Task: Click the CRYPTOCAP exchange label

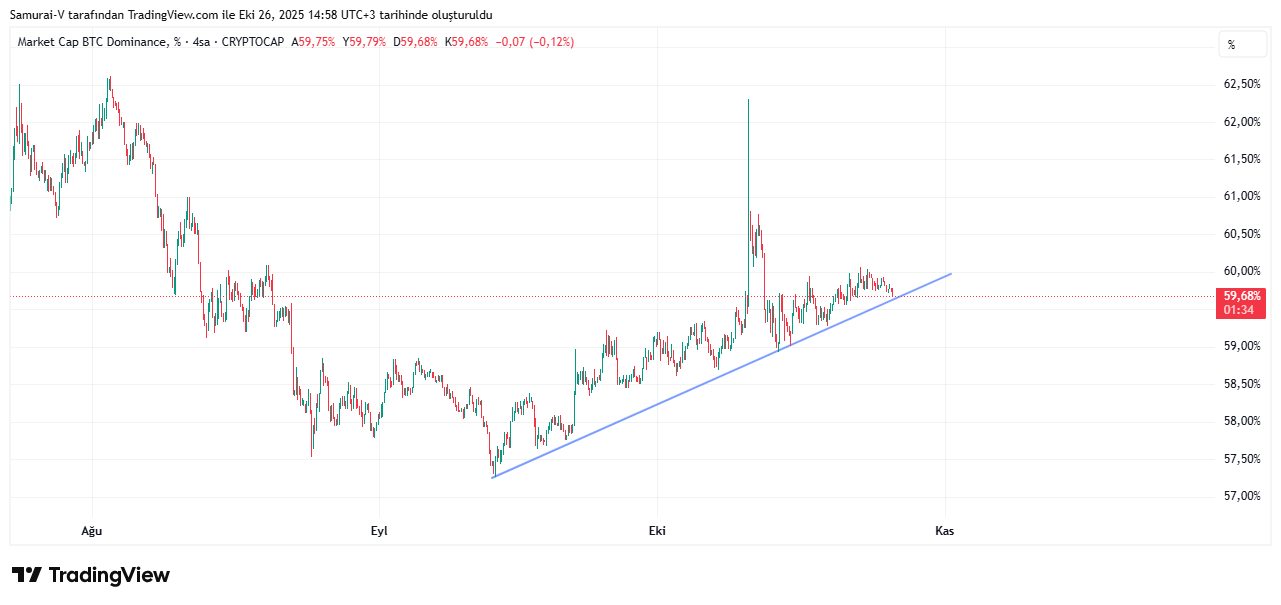Action: pos(253,42)
